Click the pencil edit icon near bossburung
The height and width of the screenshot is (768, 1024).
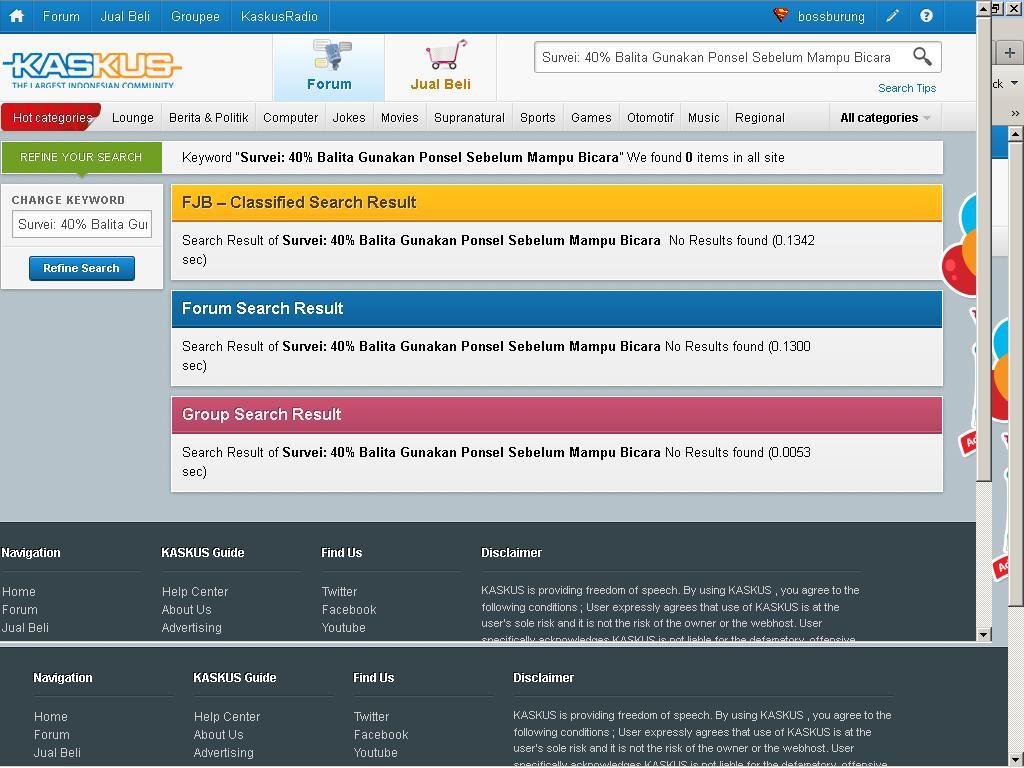pyautogui.click(x=892, y=16)
